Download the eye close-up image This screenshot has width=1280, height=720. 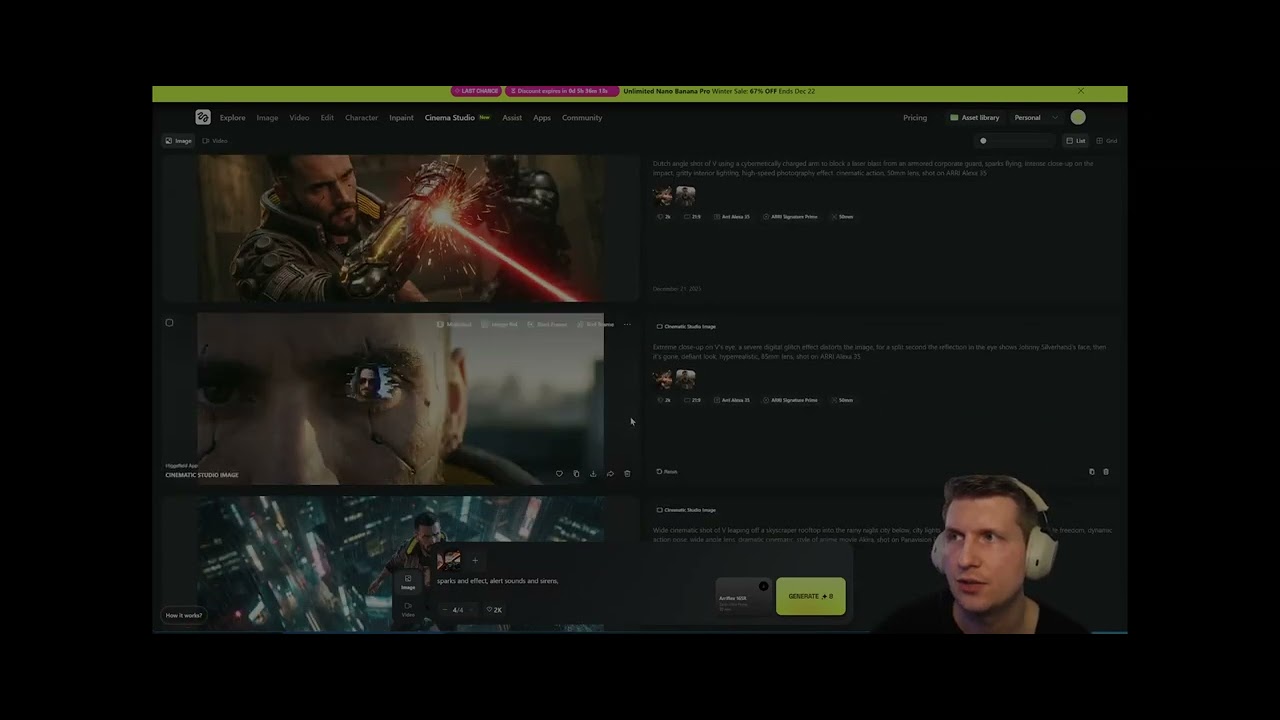coord(593,474)
